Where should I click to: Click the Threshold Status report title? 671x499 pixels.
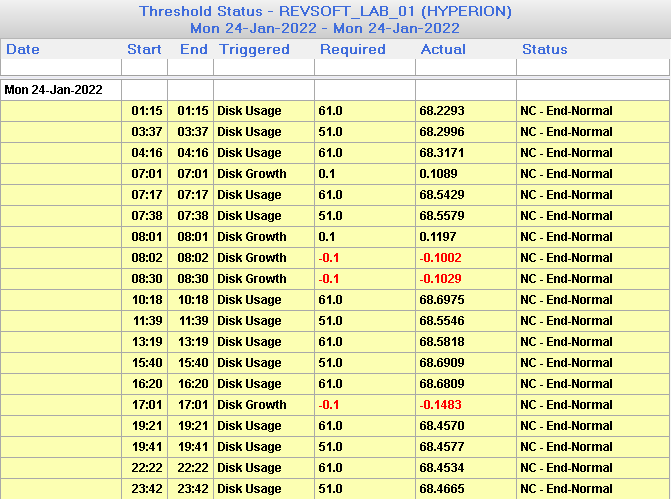point(325,12)
